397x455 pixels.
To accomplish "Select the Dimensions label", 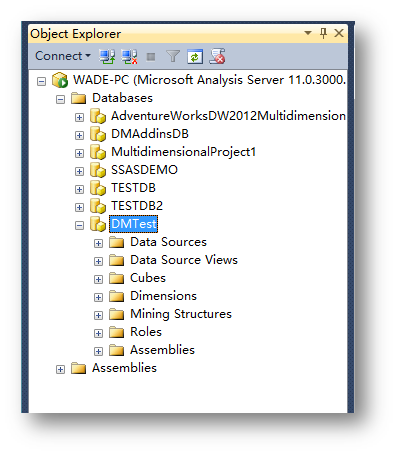I will (164, 296).
